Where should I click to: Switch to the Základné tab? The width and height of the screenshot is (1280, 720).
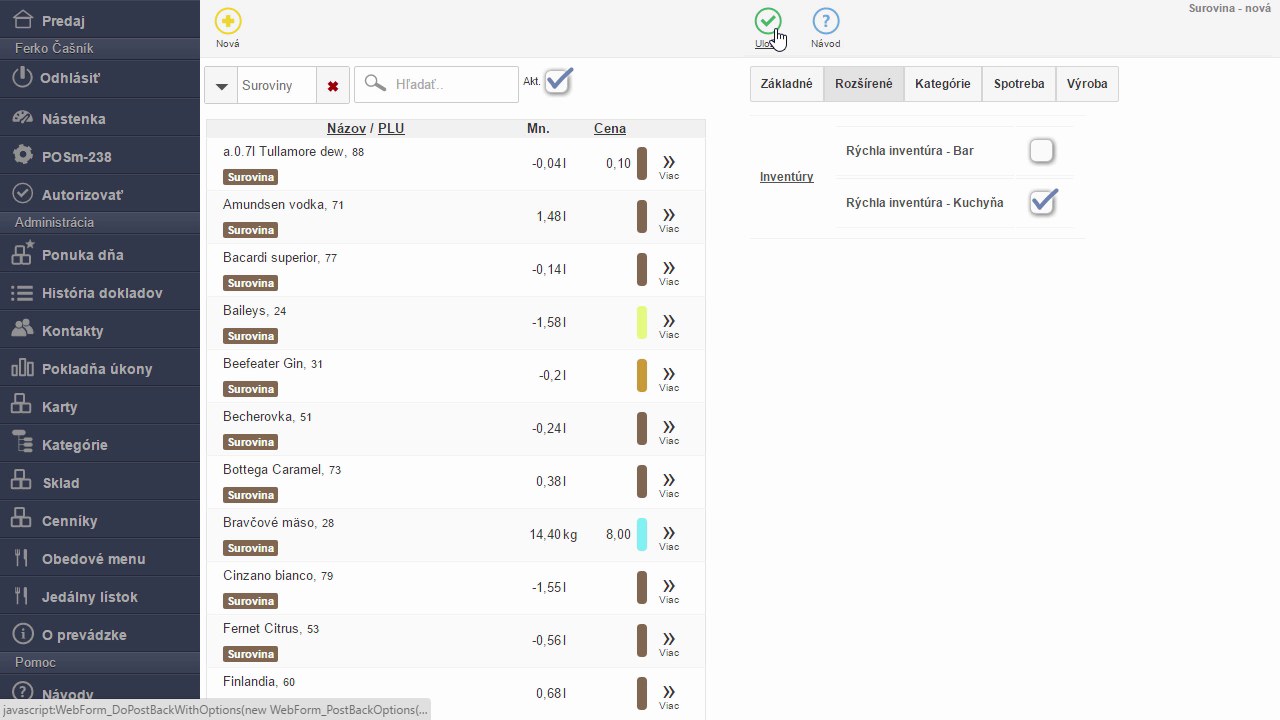pos(787,84)
